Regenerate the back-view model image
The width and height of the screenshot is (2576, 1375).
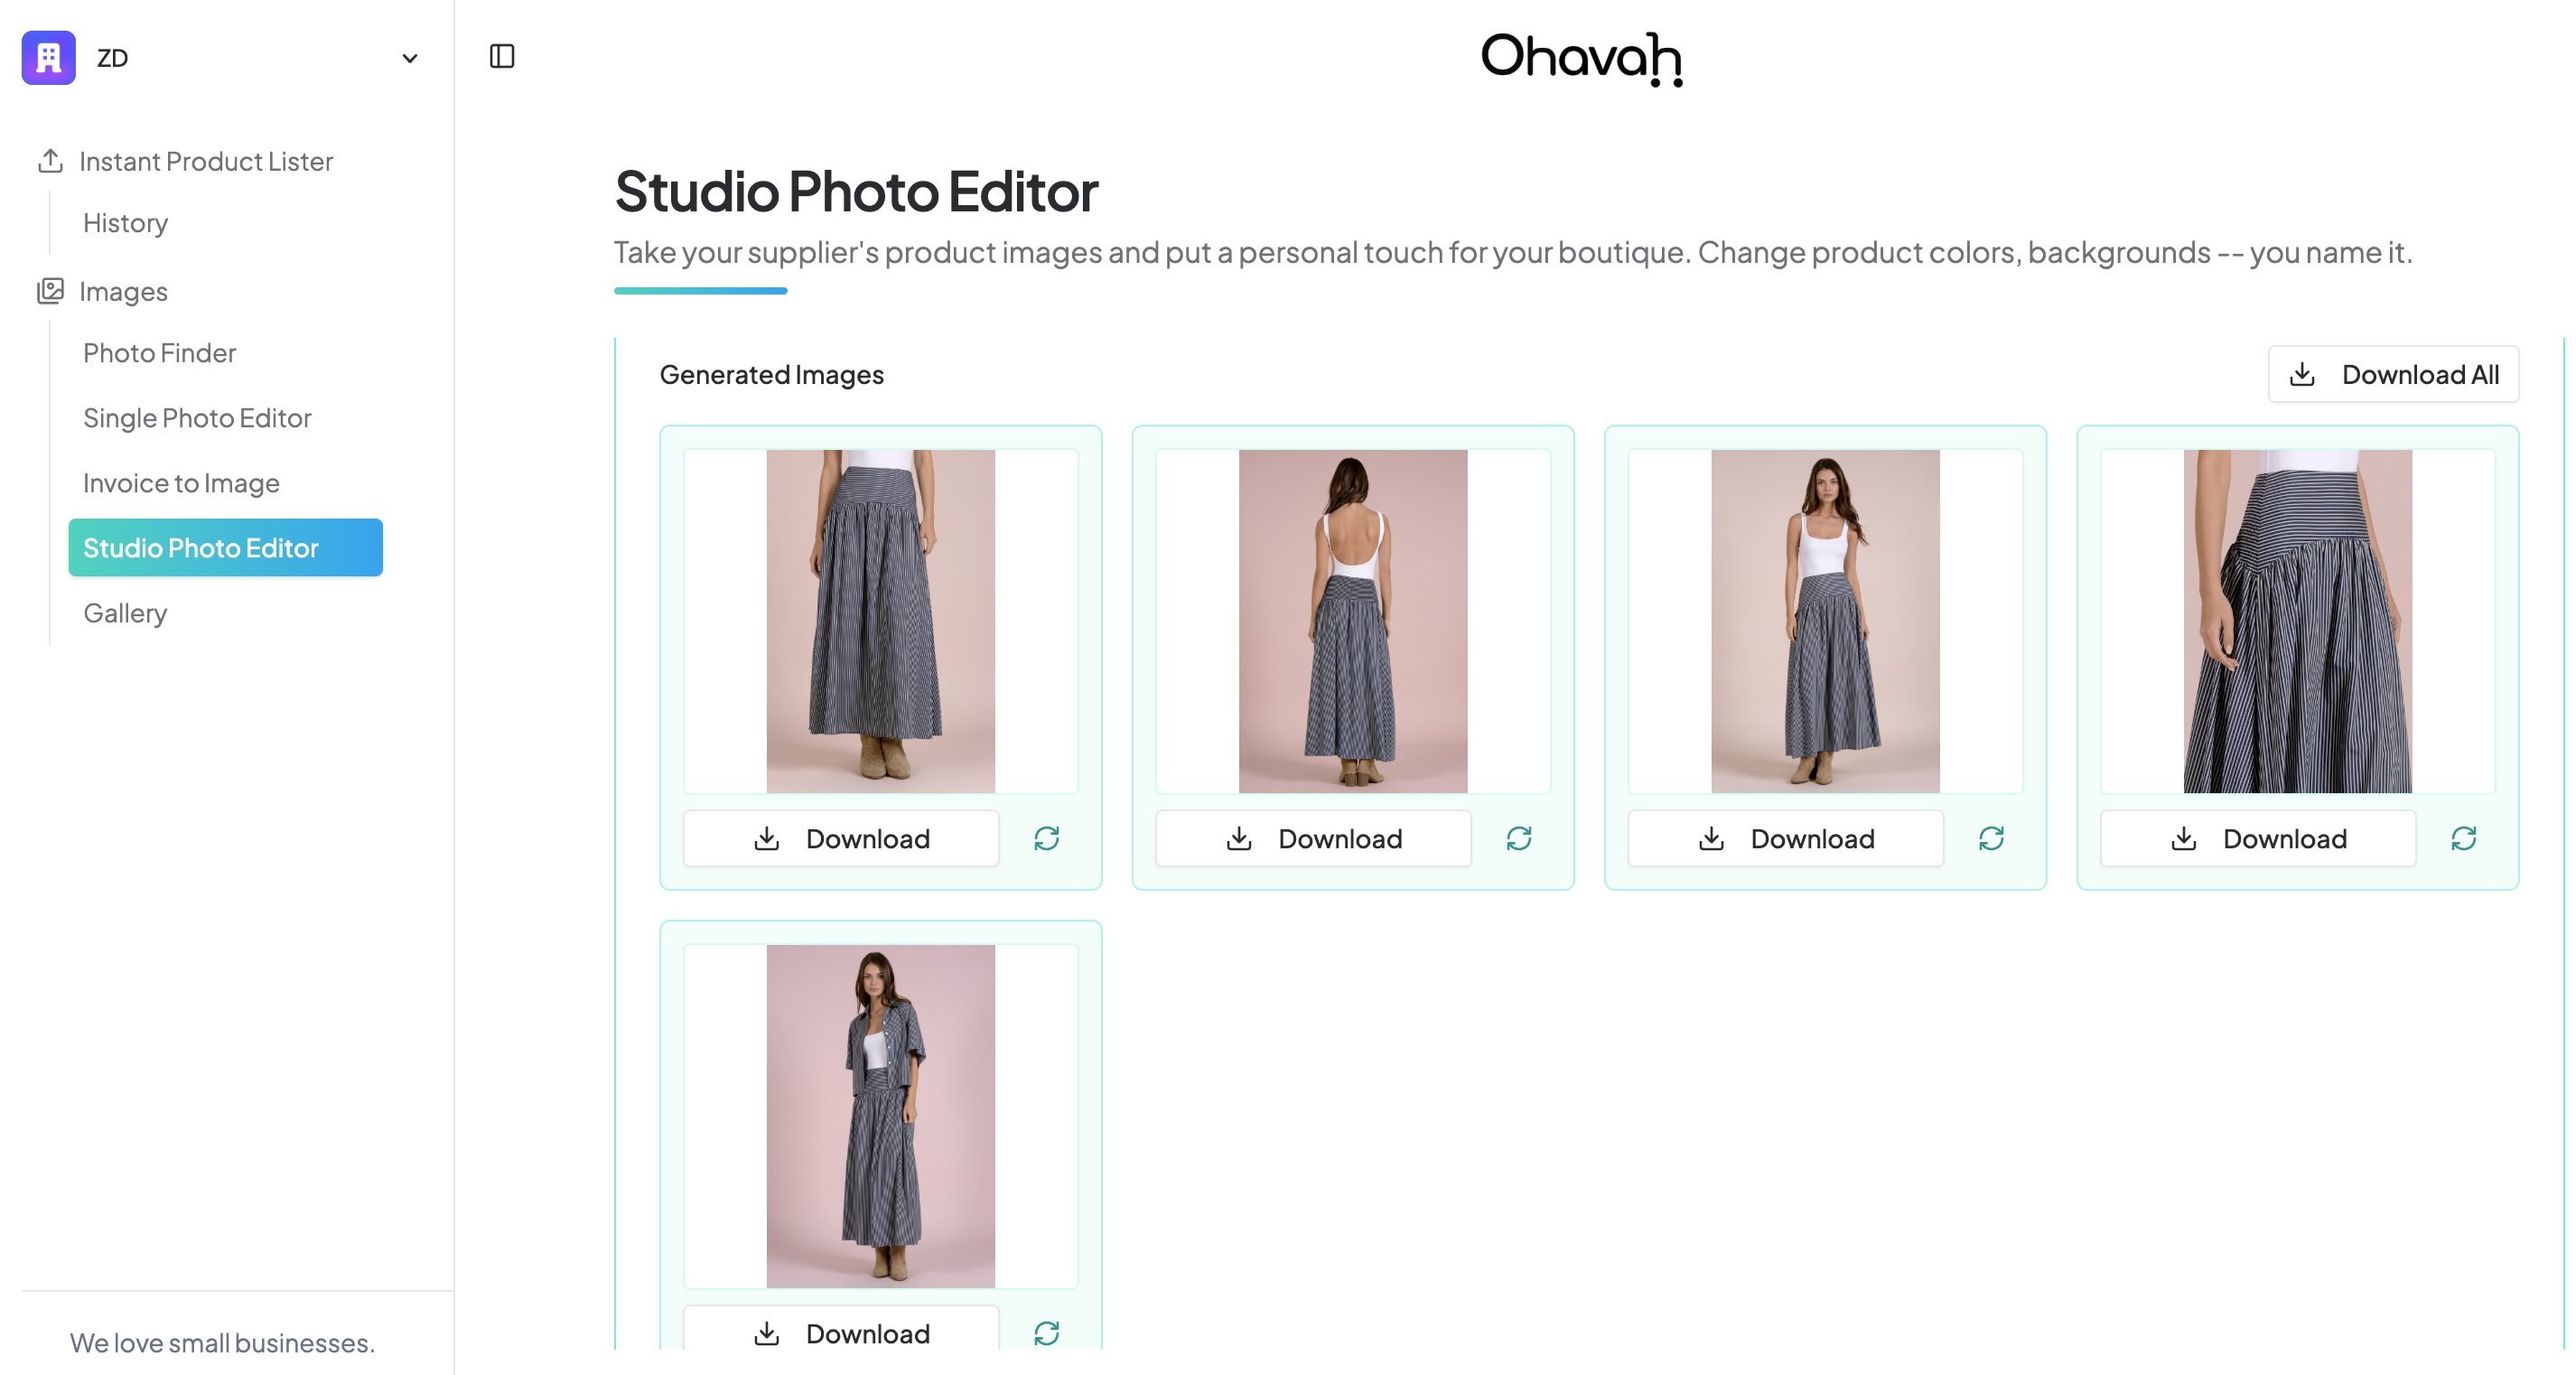click(x=1518, y=838)
